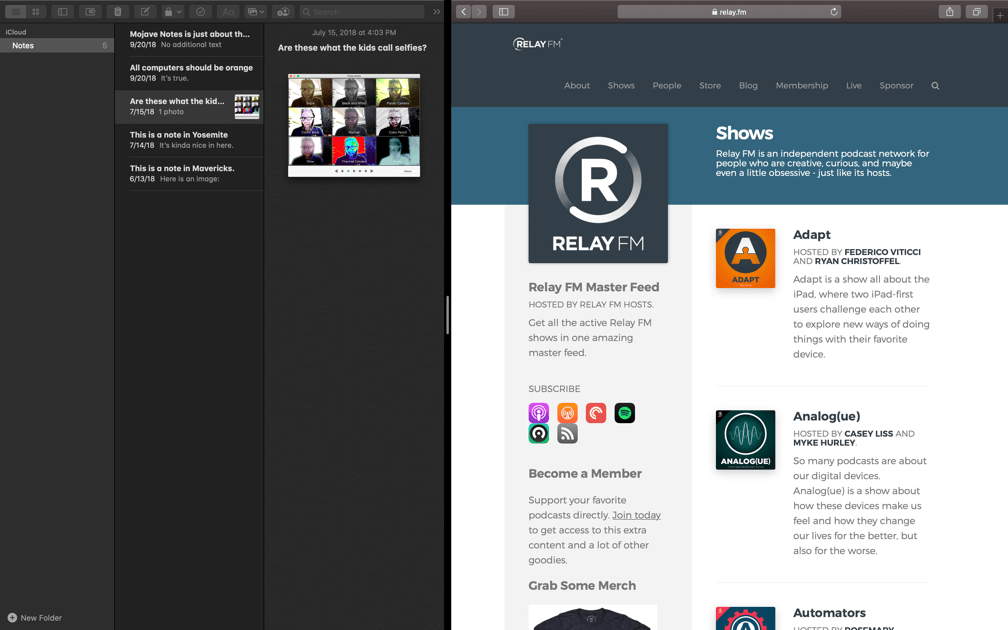Open the Aa text format button
This screenshot has width=1008, height=630.
click(x=228, y=12)
